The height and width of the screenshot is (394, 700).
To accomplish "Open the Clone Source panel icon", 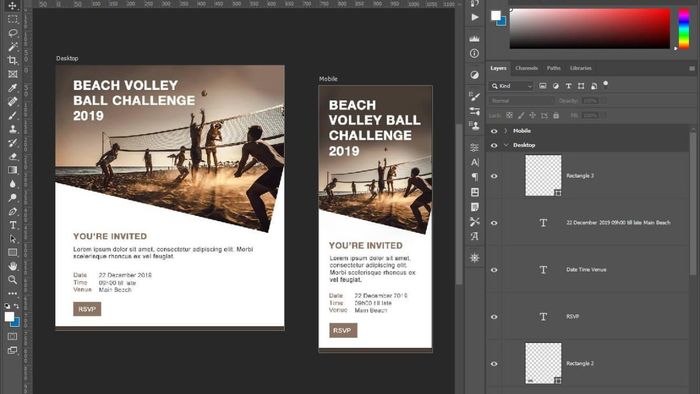I will click(475, 125).
